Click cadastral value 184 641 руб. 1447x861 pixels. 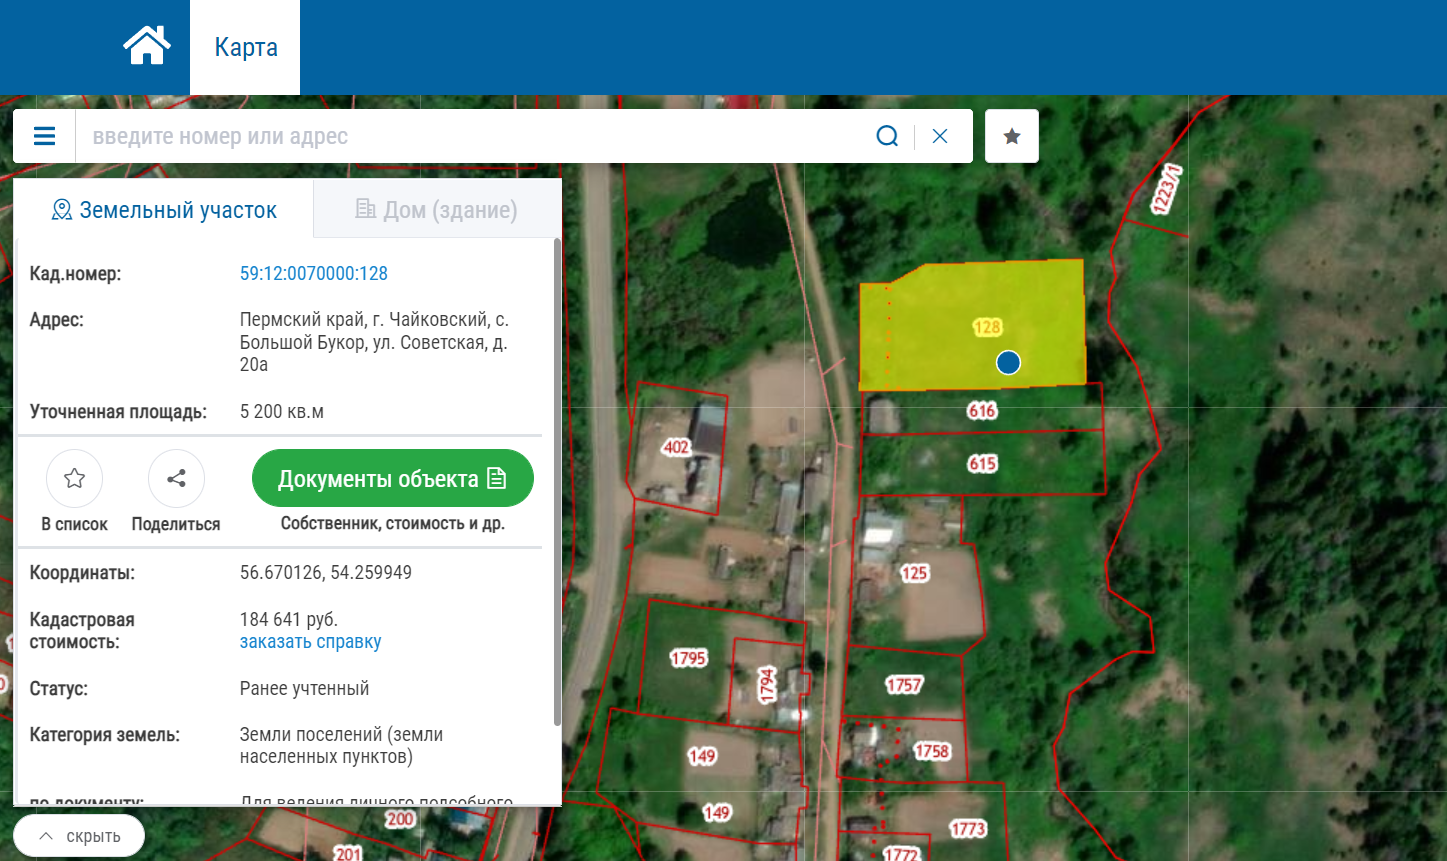pos(289,620)
